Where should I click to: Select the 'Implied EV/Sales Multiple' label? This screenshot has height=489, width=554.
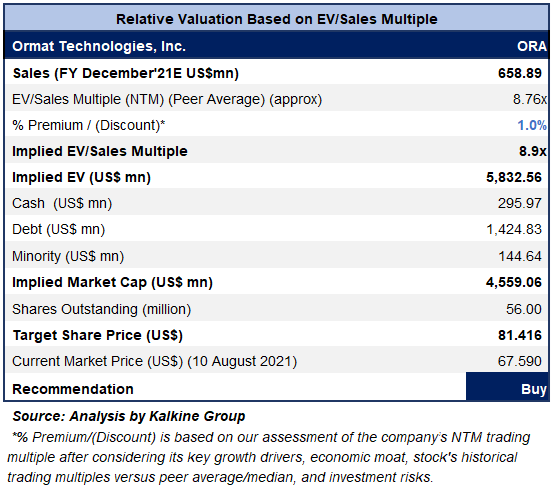click(x=100, y=151)
